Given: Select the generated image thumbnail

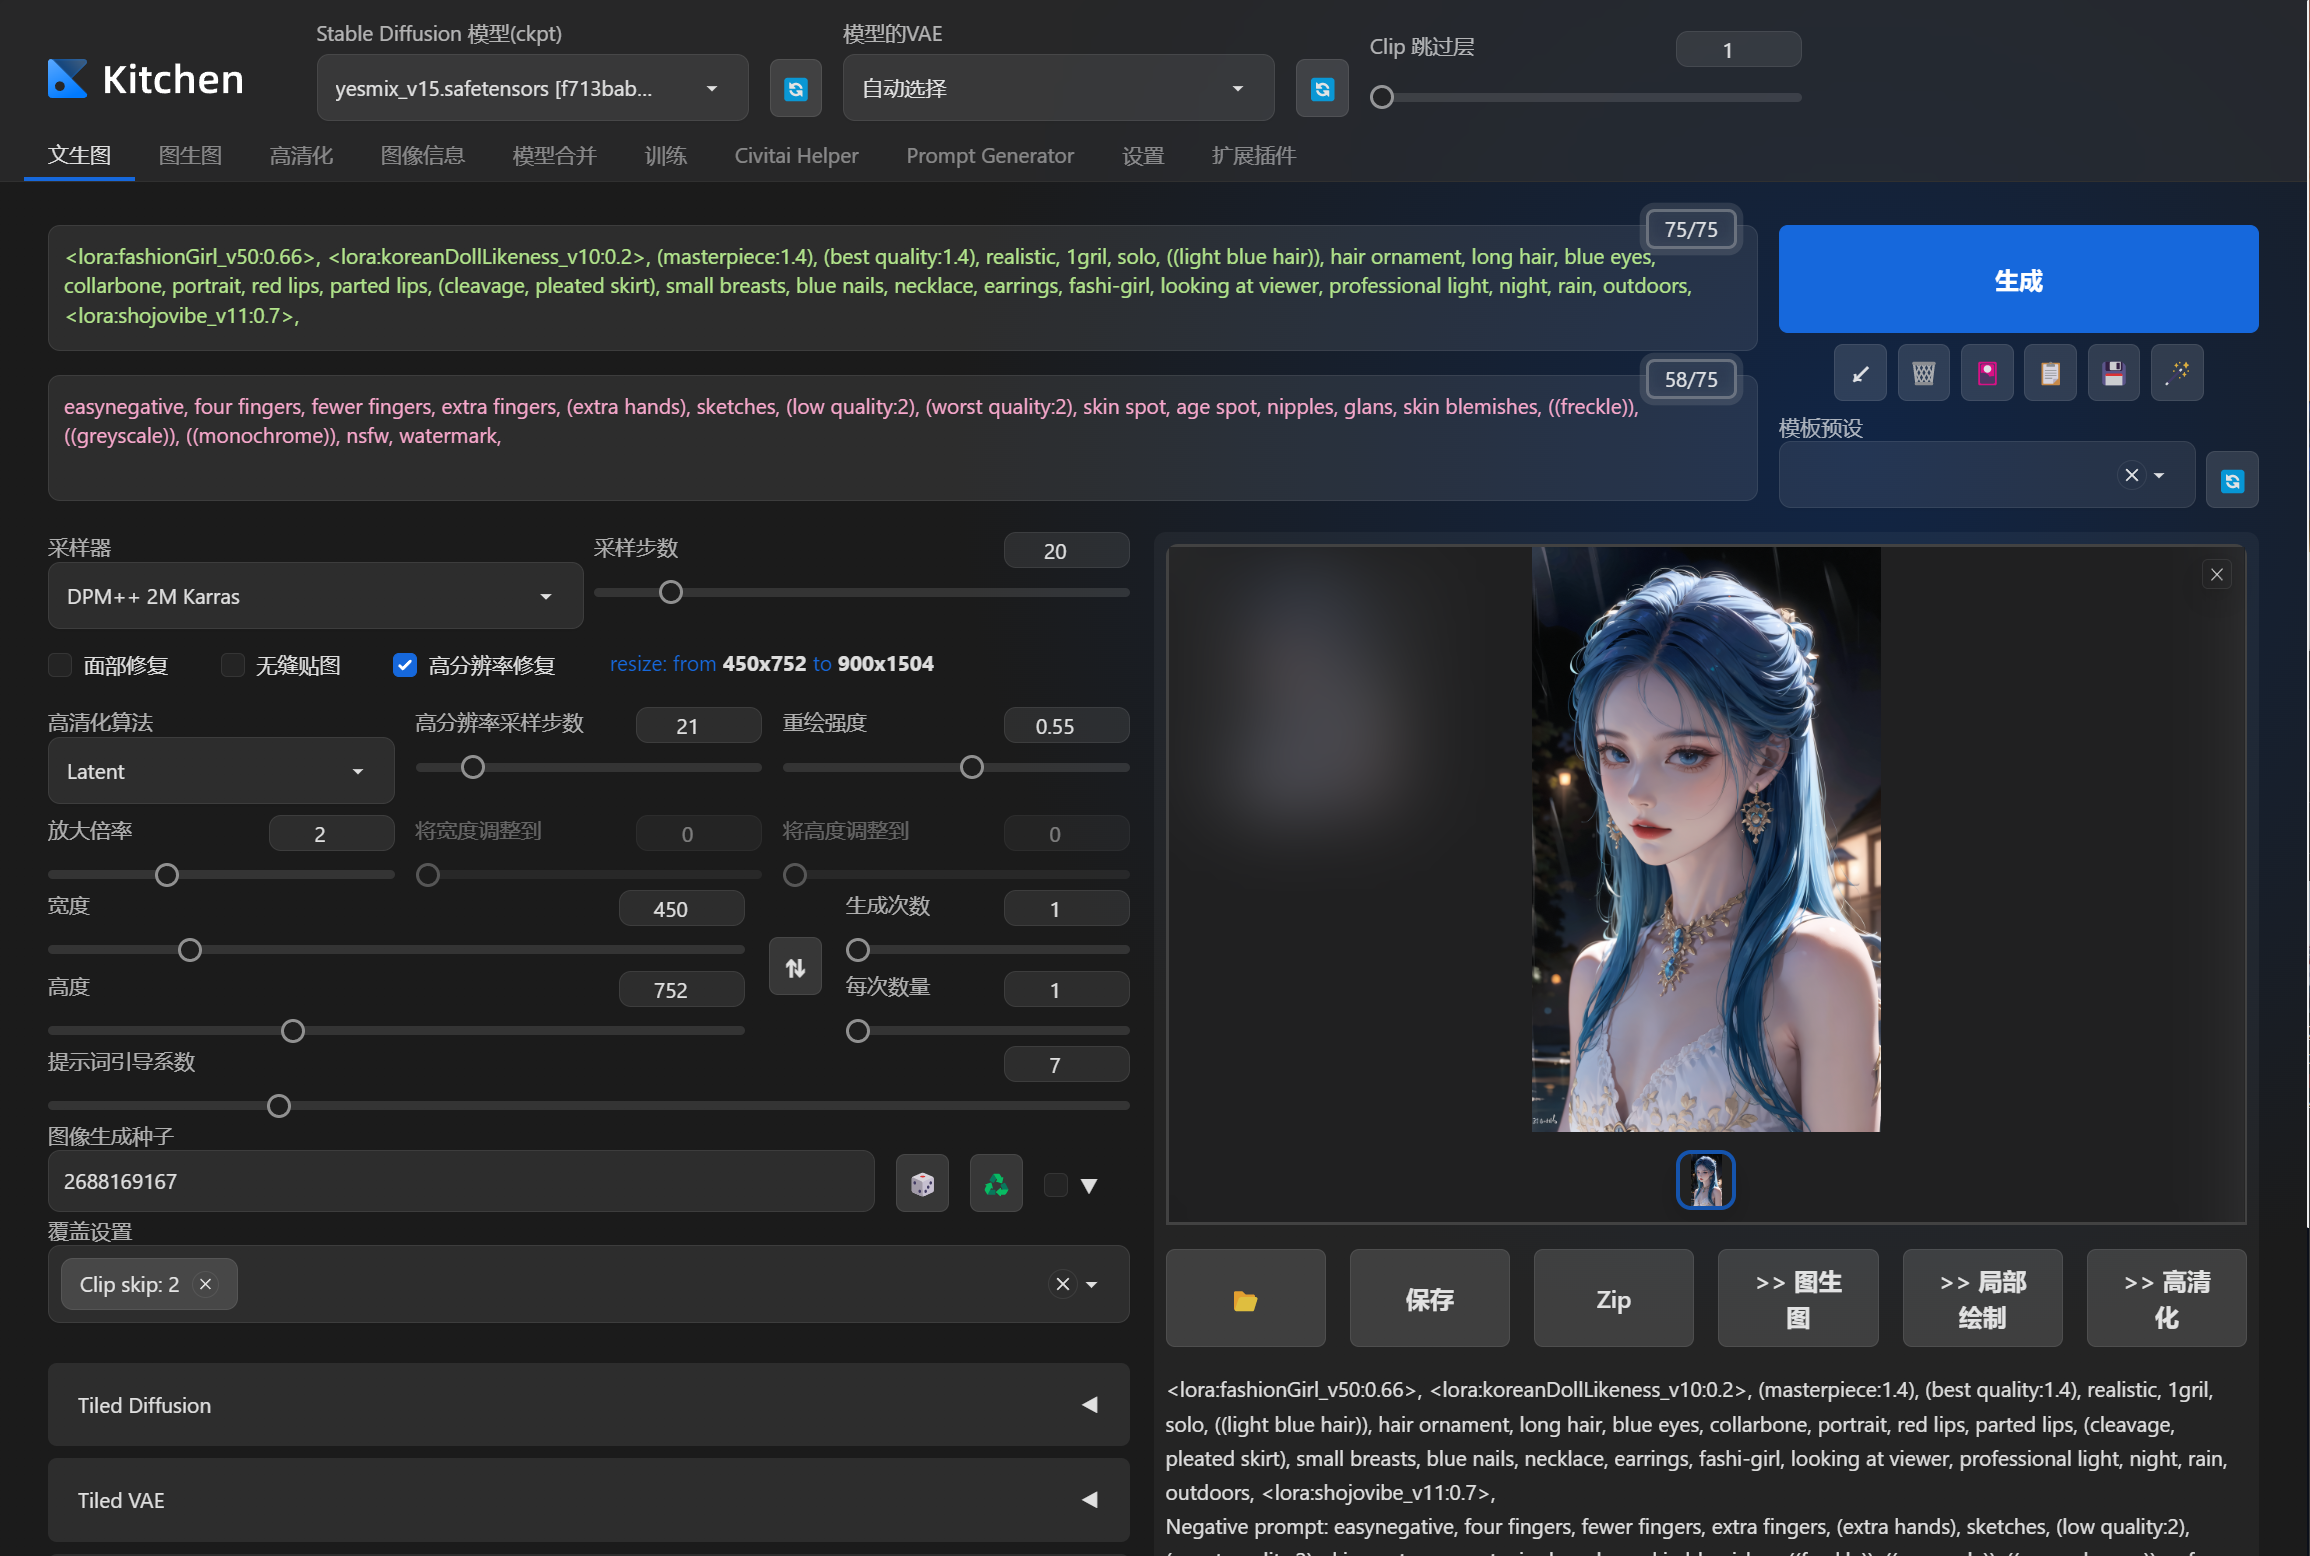Looking at the screenshot, I should click(x=1705, y=1180).
